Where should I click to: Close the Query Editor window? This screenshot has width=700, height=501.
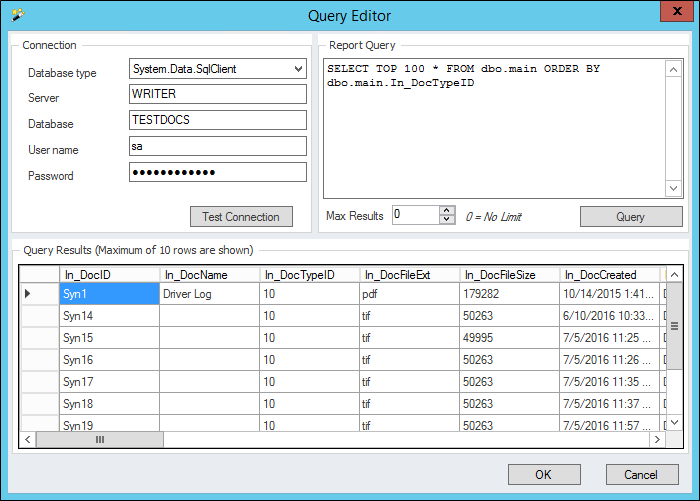tap(677, 11)
